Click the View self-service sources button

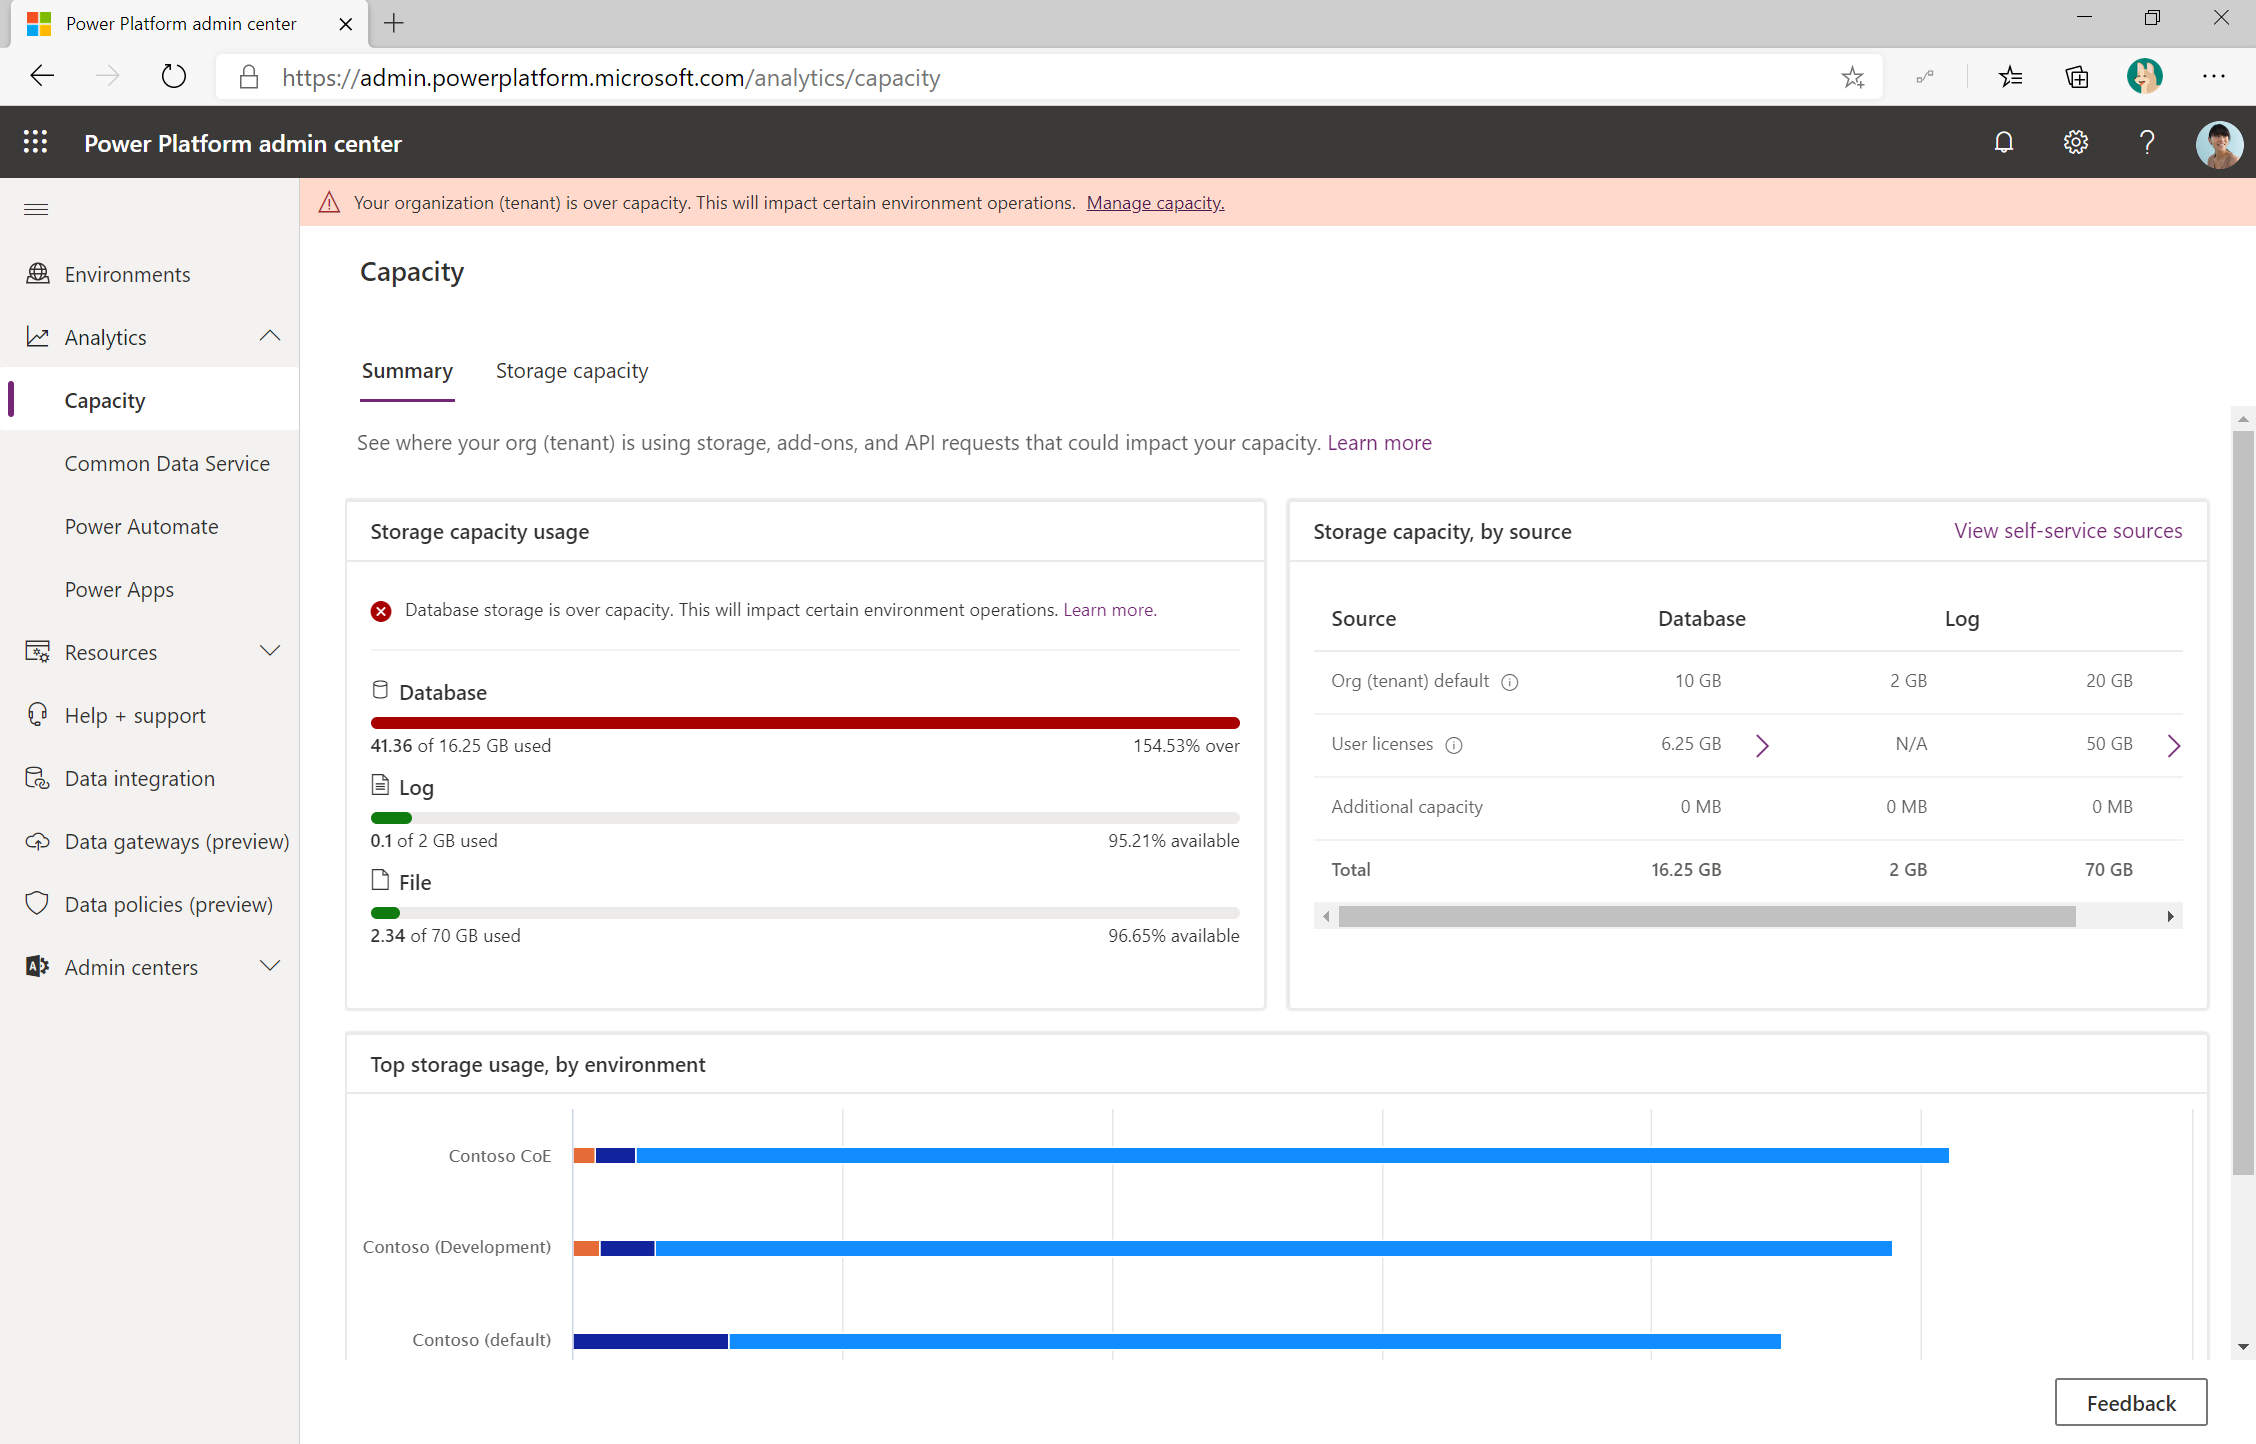2067,530
